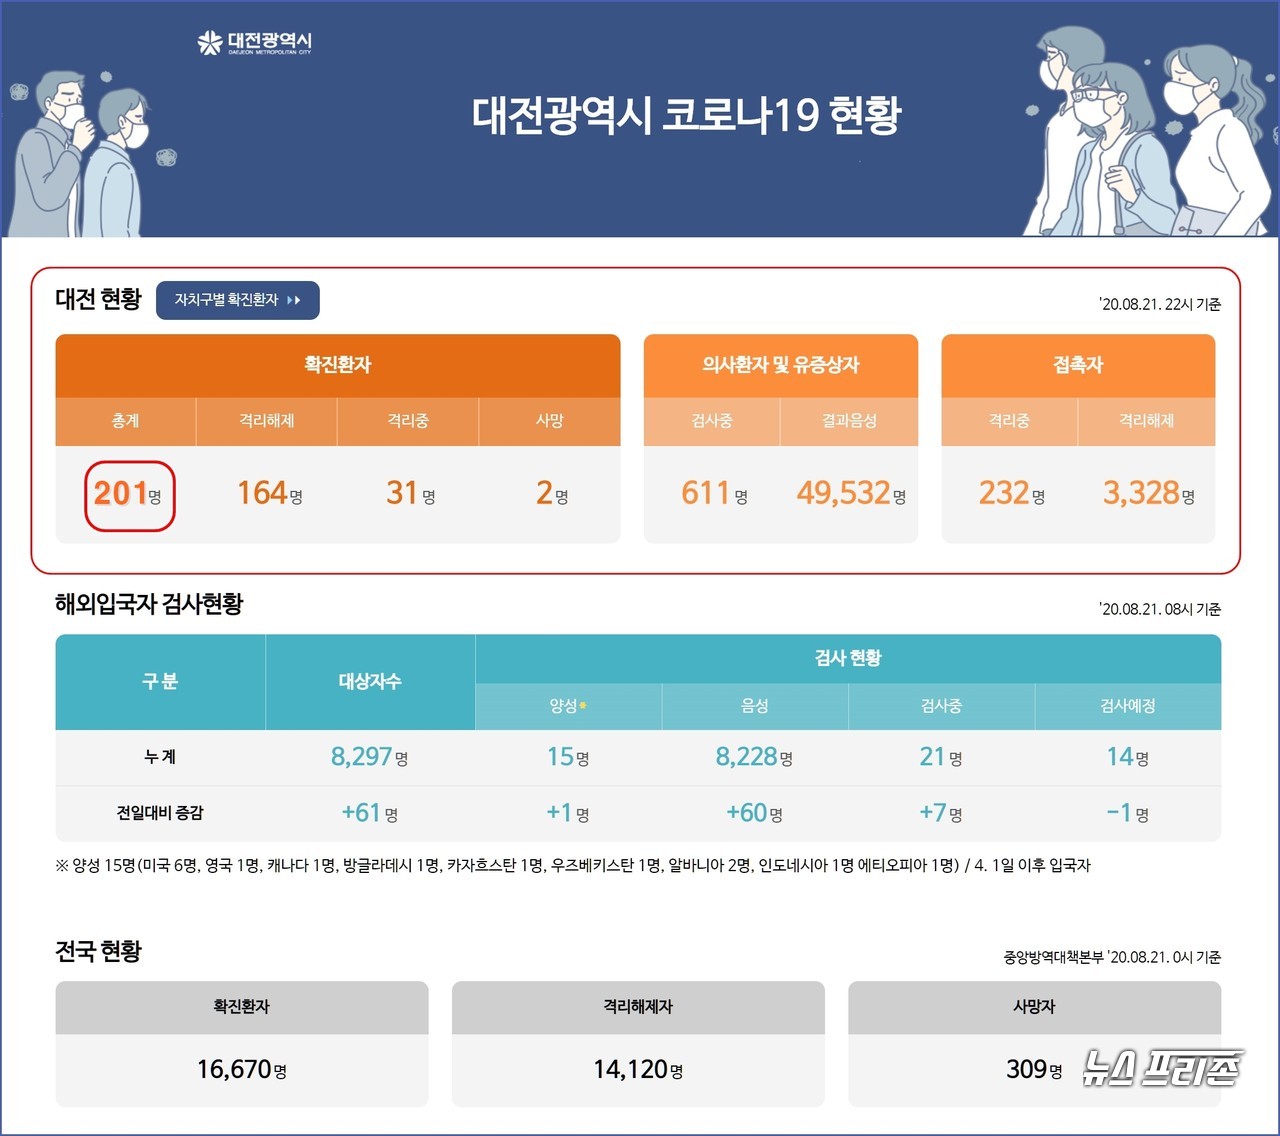Click the '20.08.21. 22시 기준 timestamp

[1160, 305]
